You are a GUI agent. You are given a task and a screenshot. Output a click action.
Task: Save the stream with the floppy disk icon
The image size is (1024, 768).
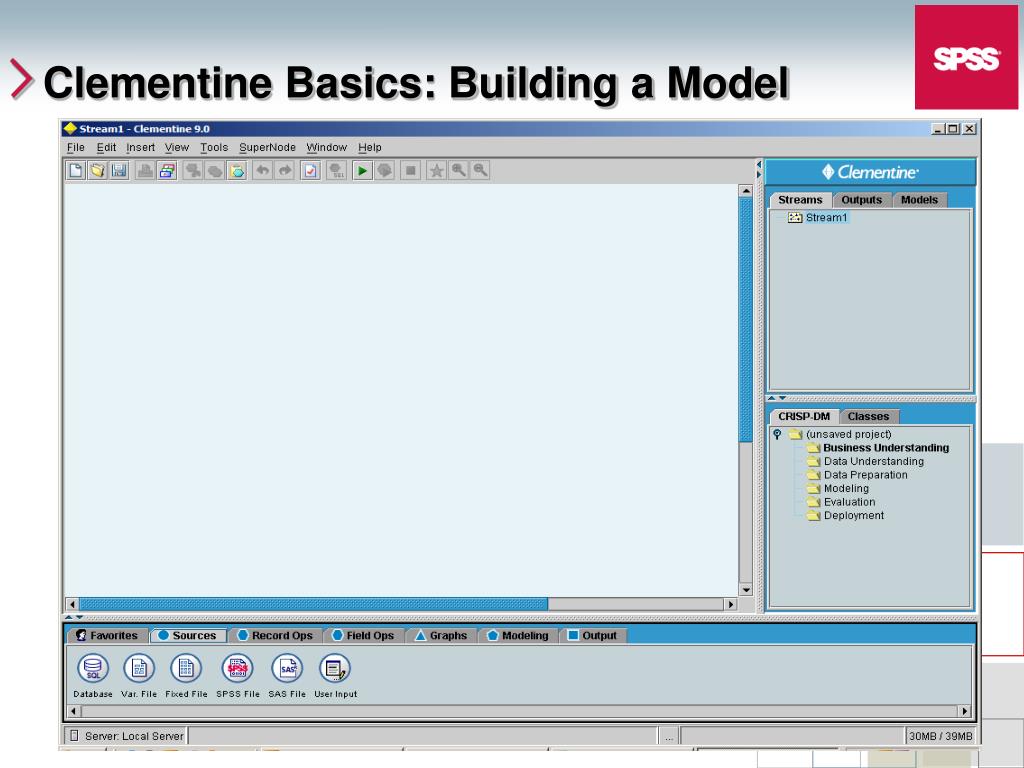click(x=119, y=170)
